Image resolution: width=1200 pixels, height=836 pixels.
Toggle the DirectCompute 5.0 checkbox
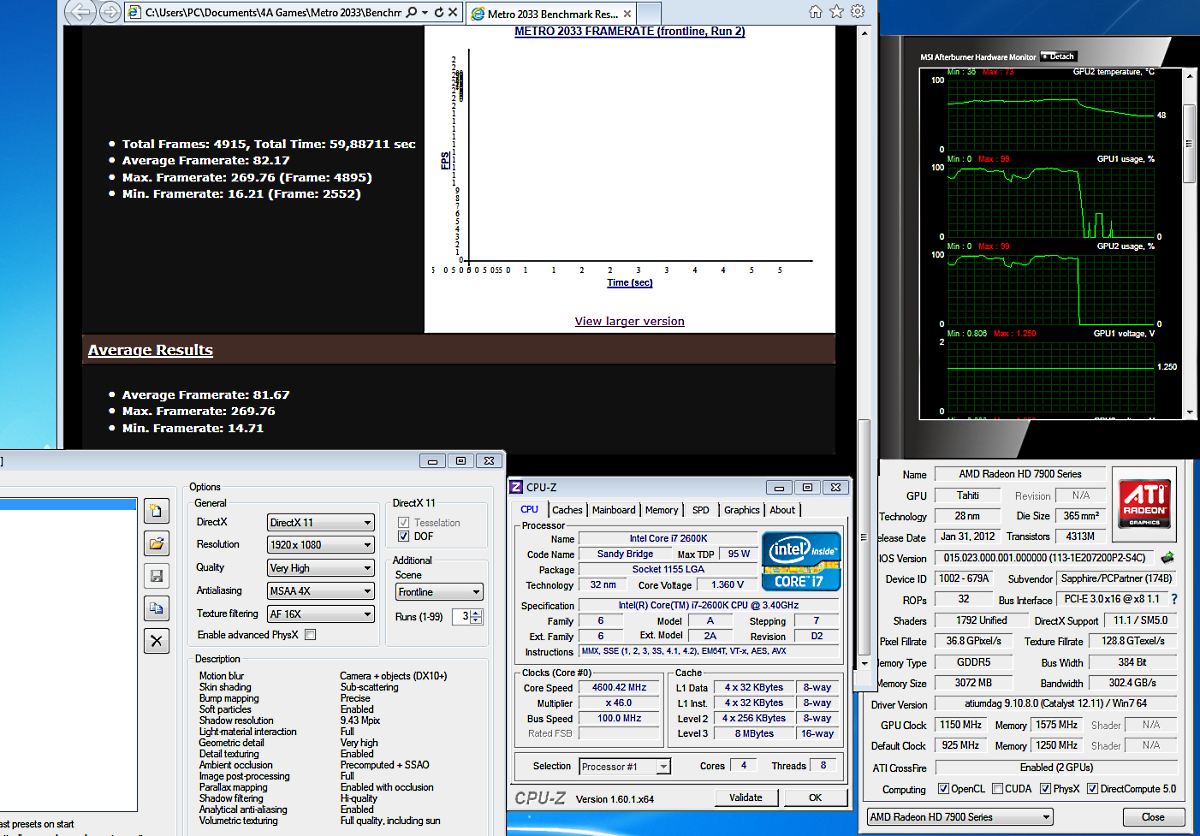pyautogui.click(x=1093, y=789)
